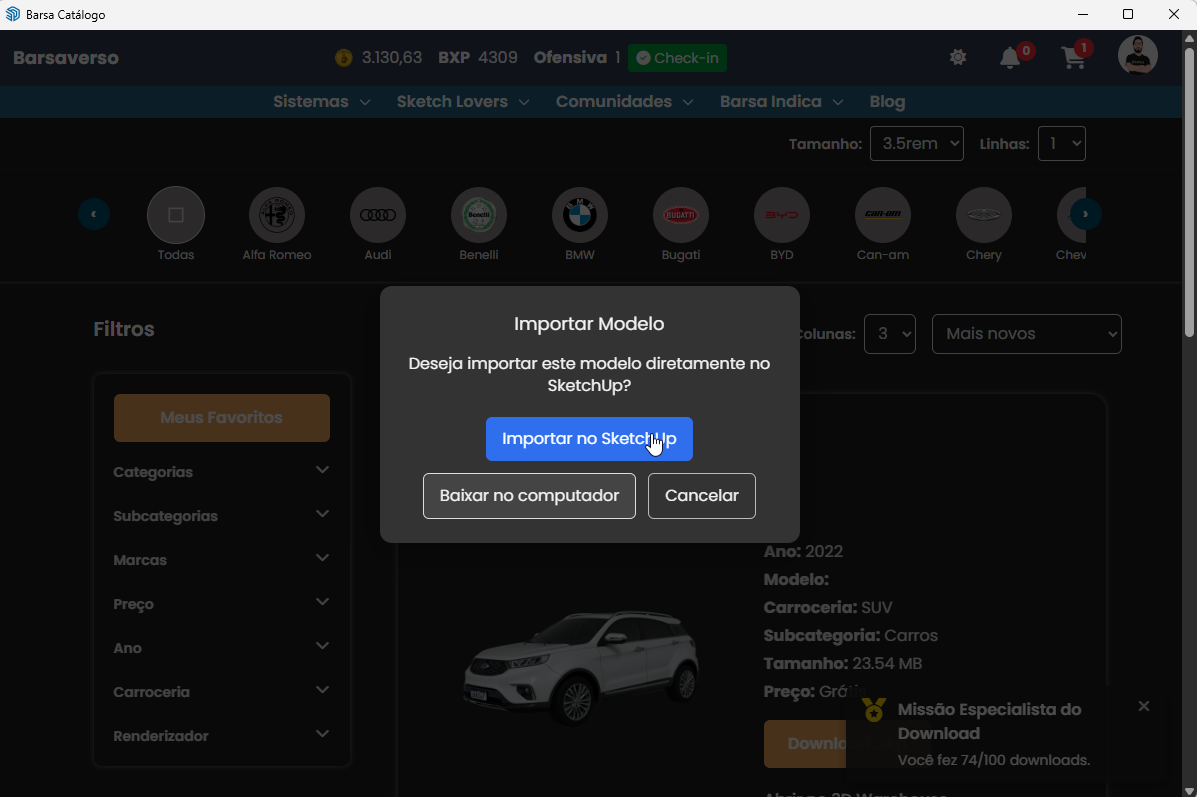Open the Mais novos sort dropdown
This screenshot has height=797, width=1197.
[x=1026, y=334]
